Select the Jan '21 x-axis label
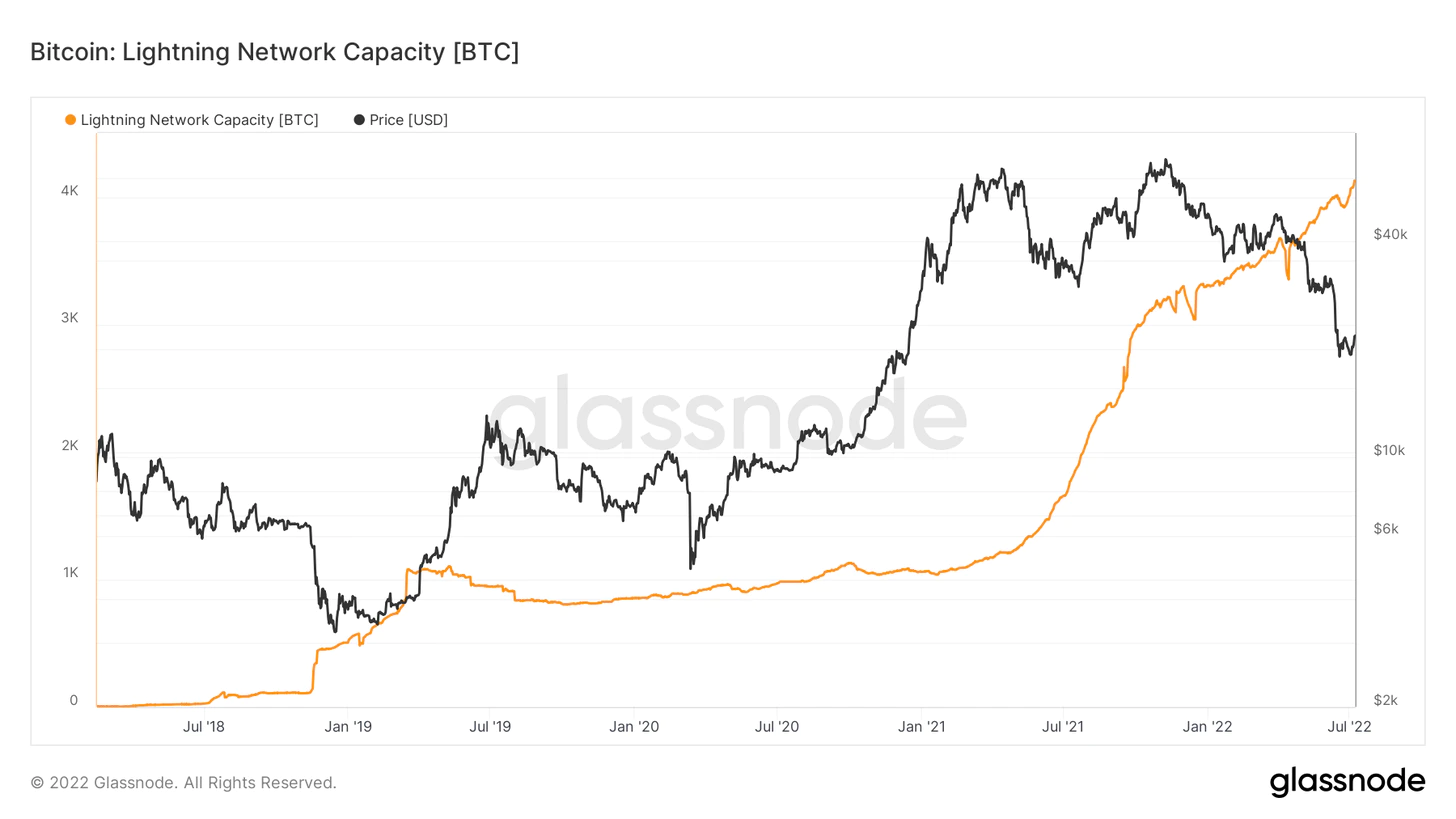 [923, 727]
